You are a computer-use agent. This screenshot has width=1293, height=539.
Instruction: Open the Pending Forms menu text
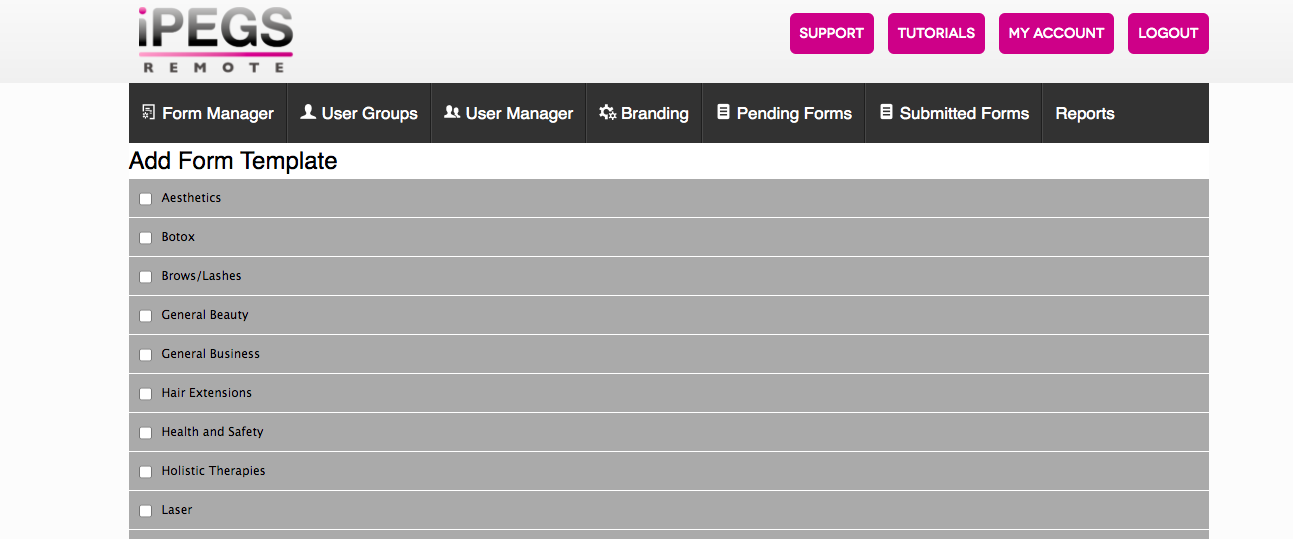coord(795,113)
